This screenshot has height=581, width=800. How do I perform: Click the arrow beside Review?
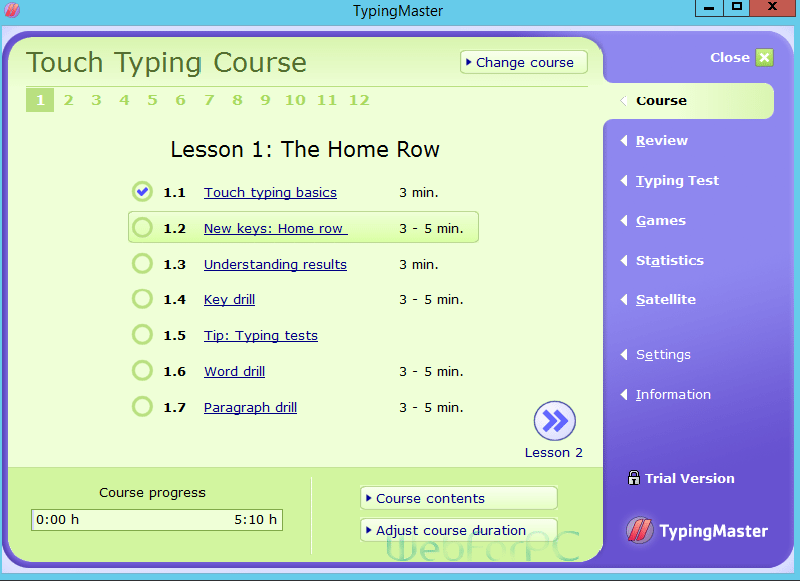[624, 140]
